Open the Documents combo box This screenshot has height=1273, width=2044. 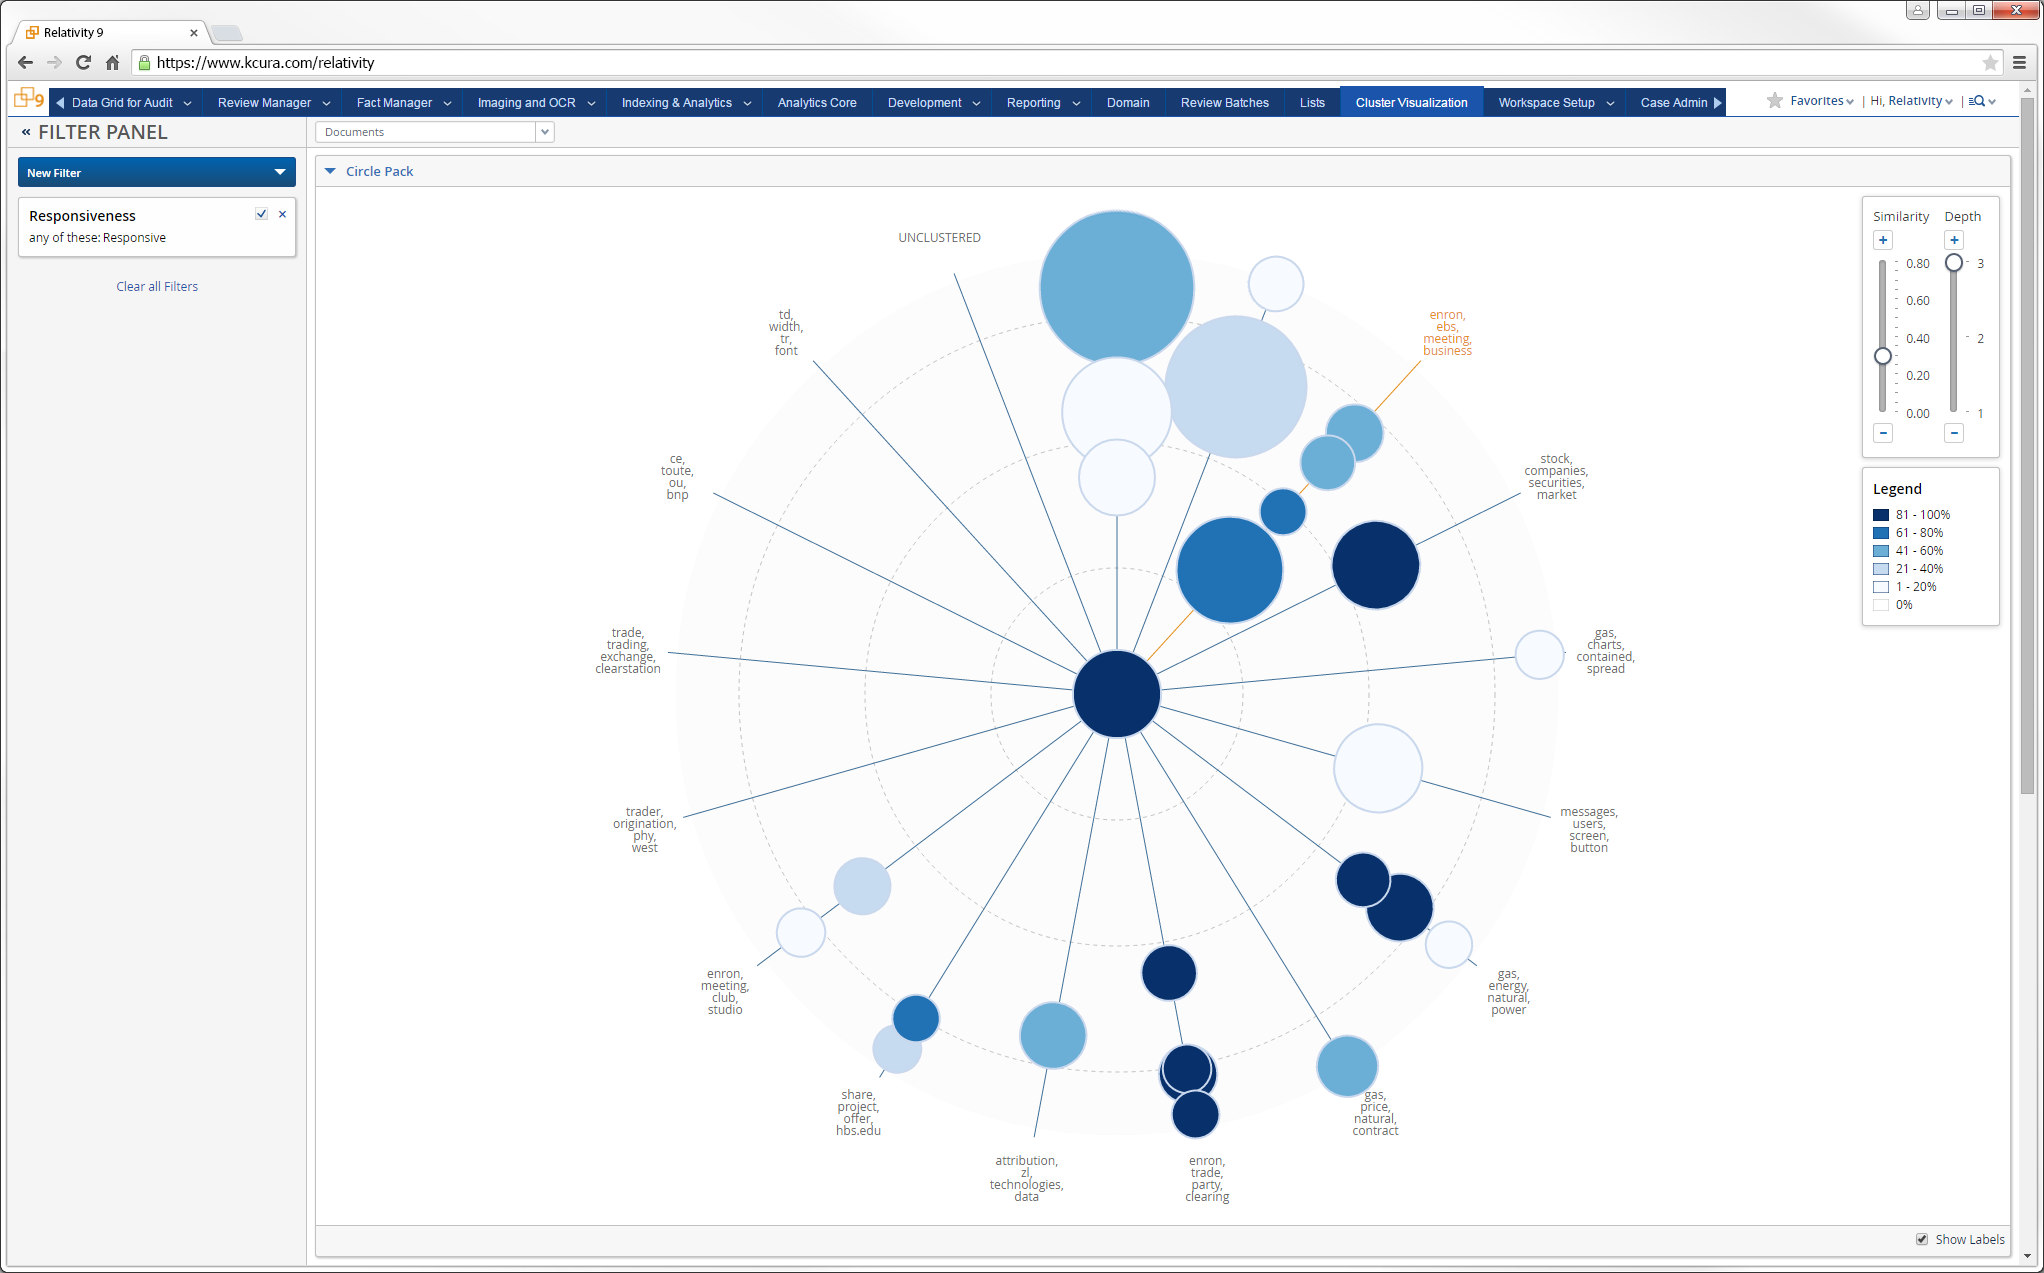[544, 132]
